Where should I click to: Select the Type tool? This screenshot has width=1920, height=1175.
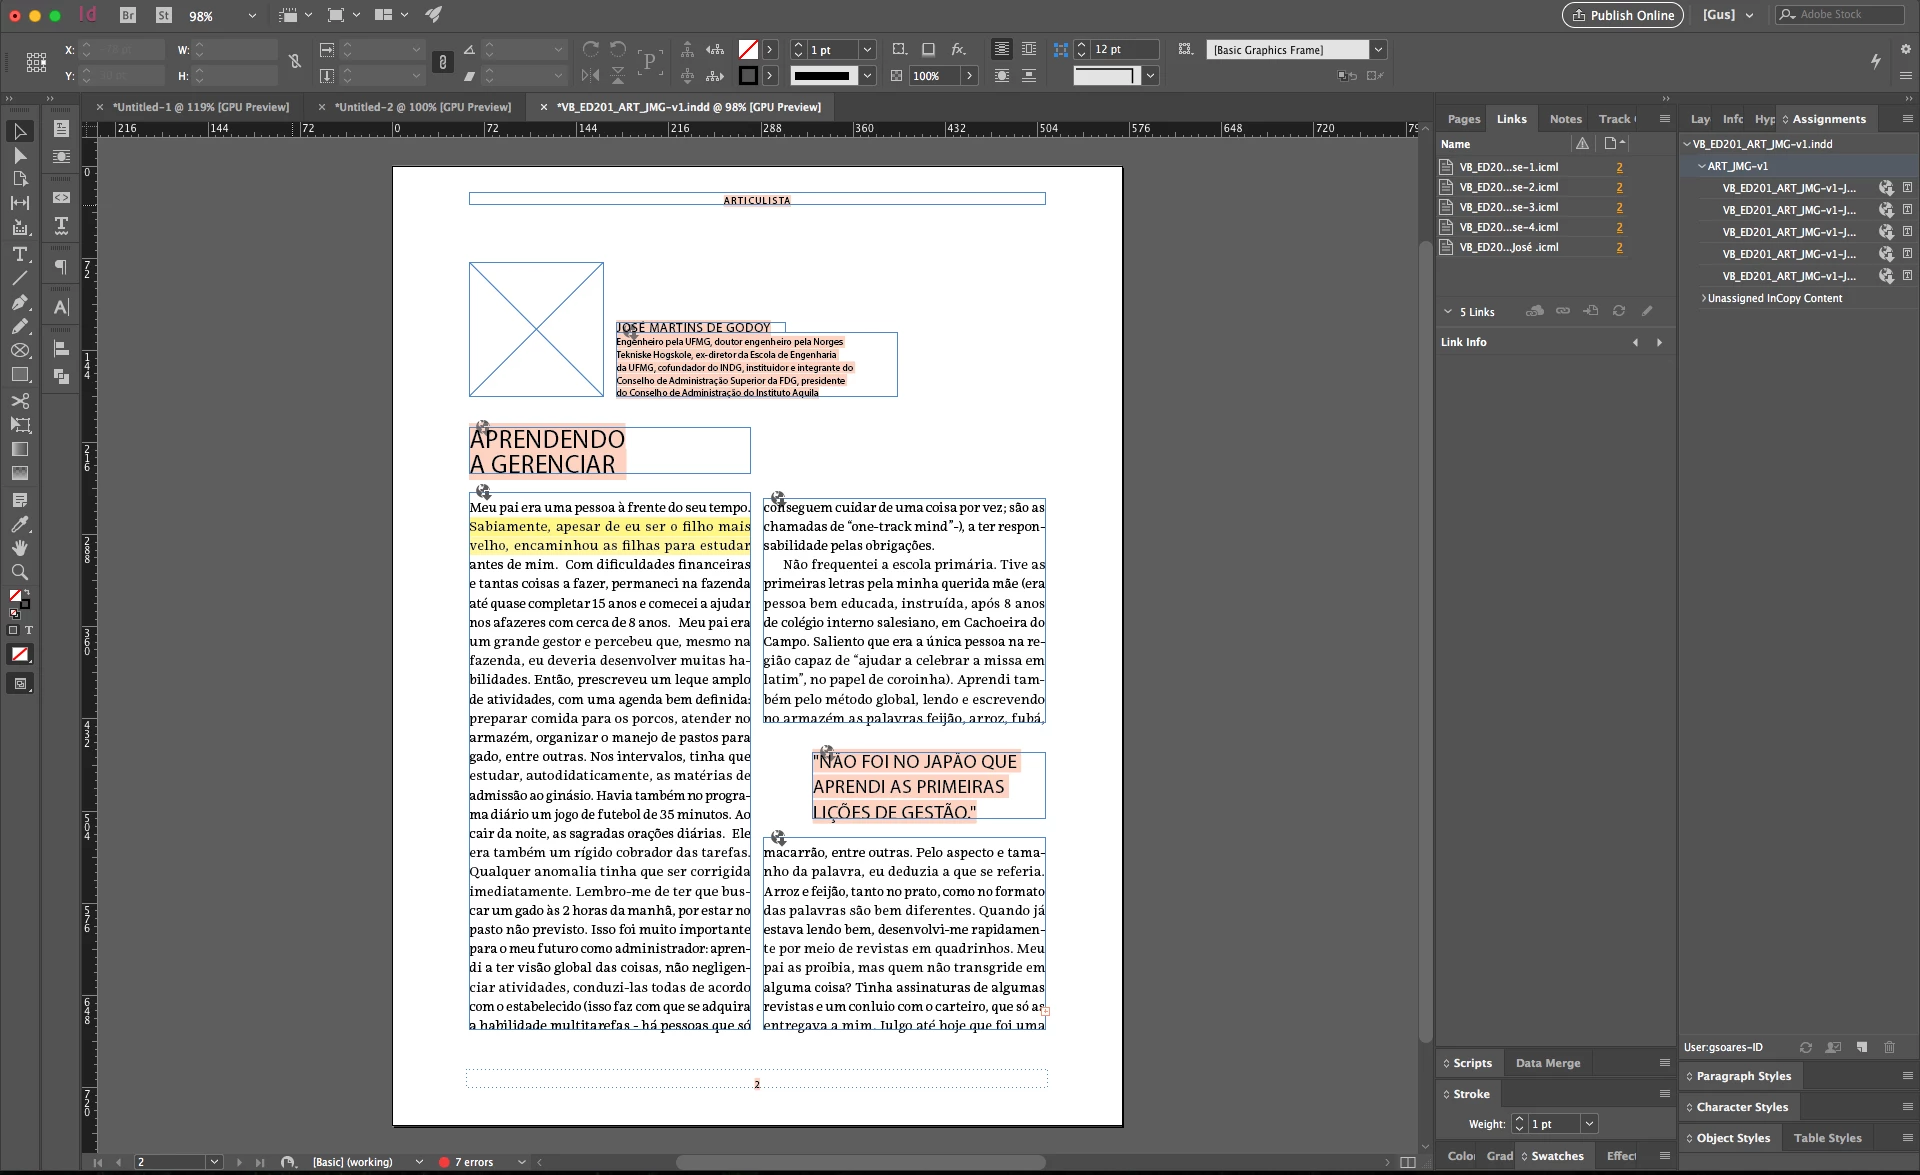point(19,254)
